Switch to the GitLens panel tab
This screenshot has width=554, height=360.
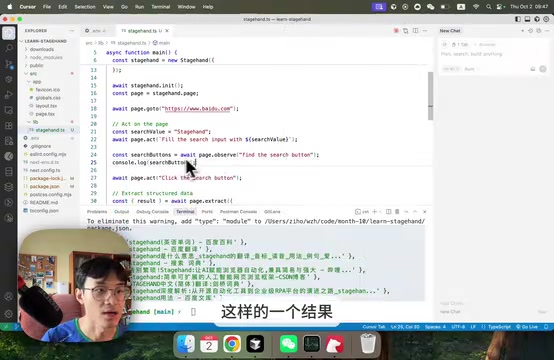click(272, 212)
